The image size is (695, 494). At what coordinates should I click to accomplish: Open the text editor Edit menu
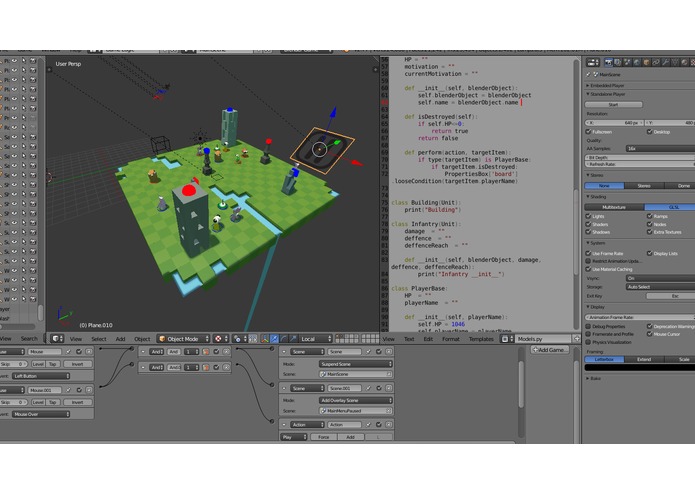pyautogui.click(x=428, y=338)
